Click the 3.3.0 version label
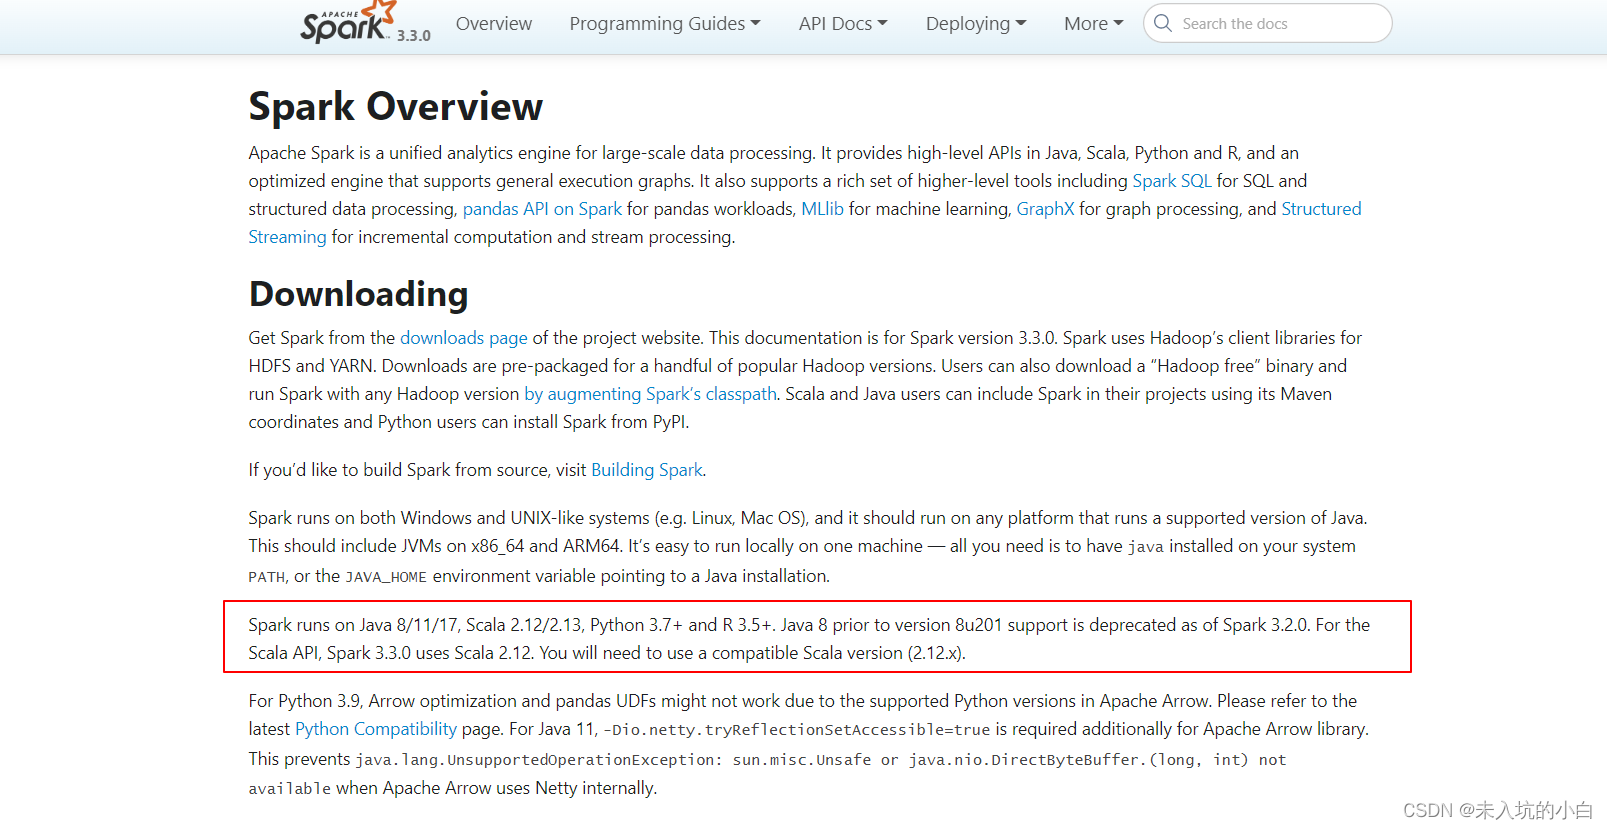Image resolution: width=1607 pixels, height=830 pixels. point(414,35)
